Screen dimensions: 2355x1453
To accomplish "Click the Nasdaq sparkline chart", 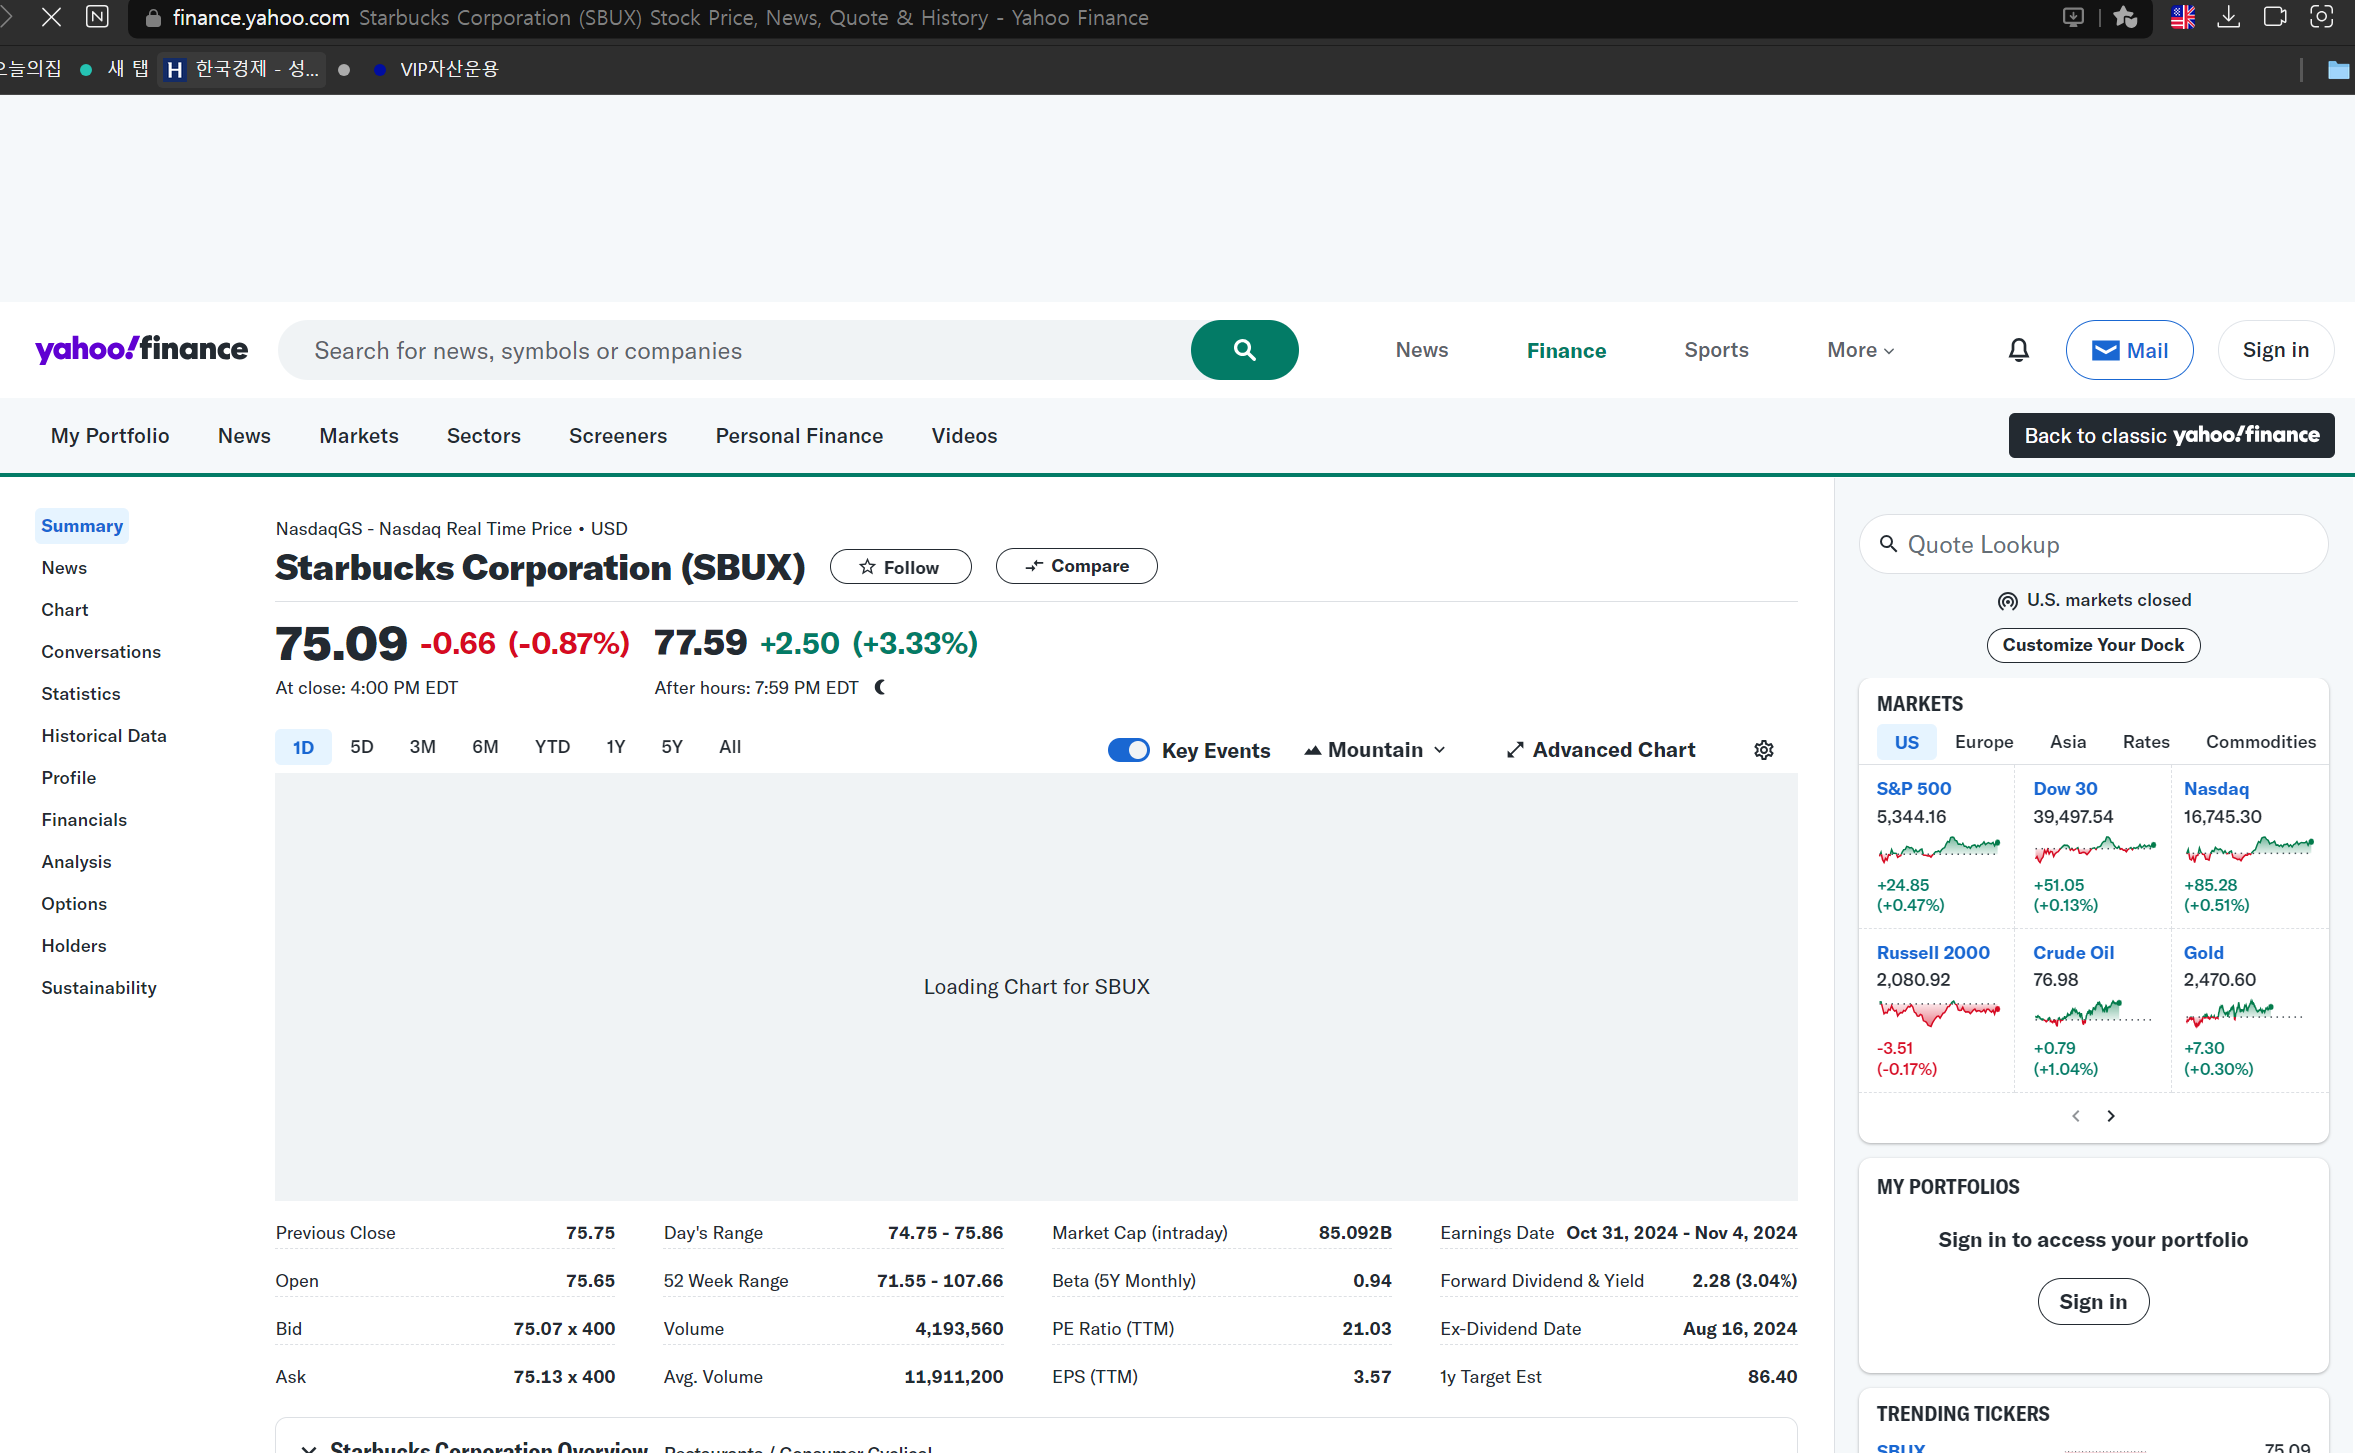I will click(x=2248, y=850).
